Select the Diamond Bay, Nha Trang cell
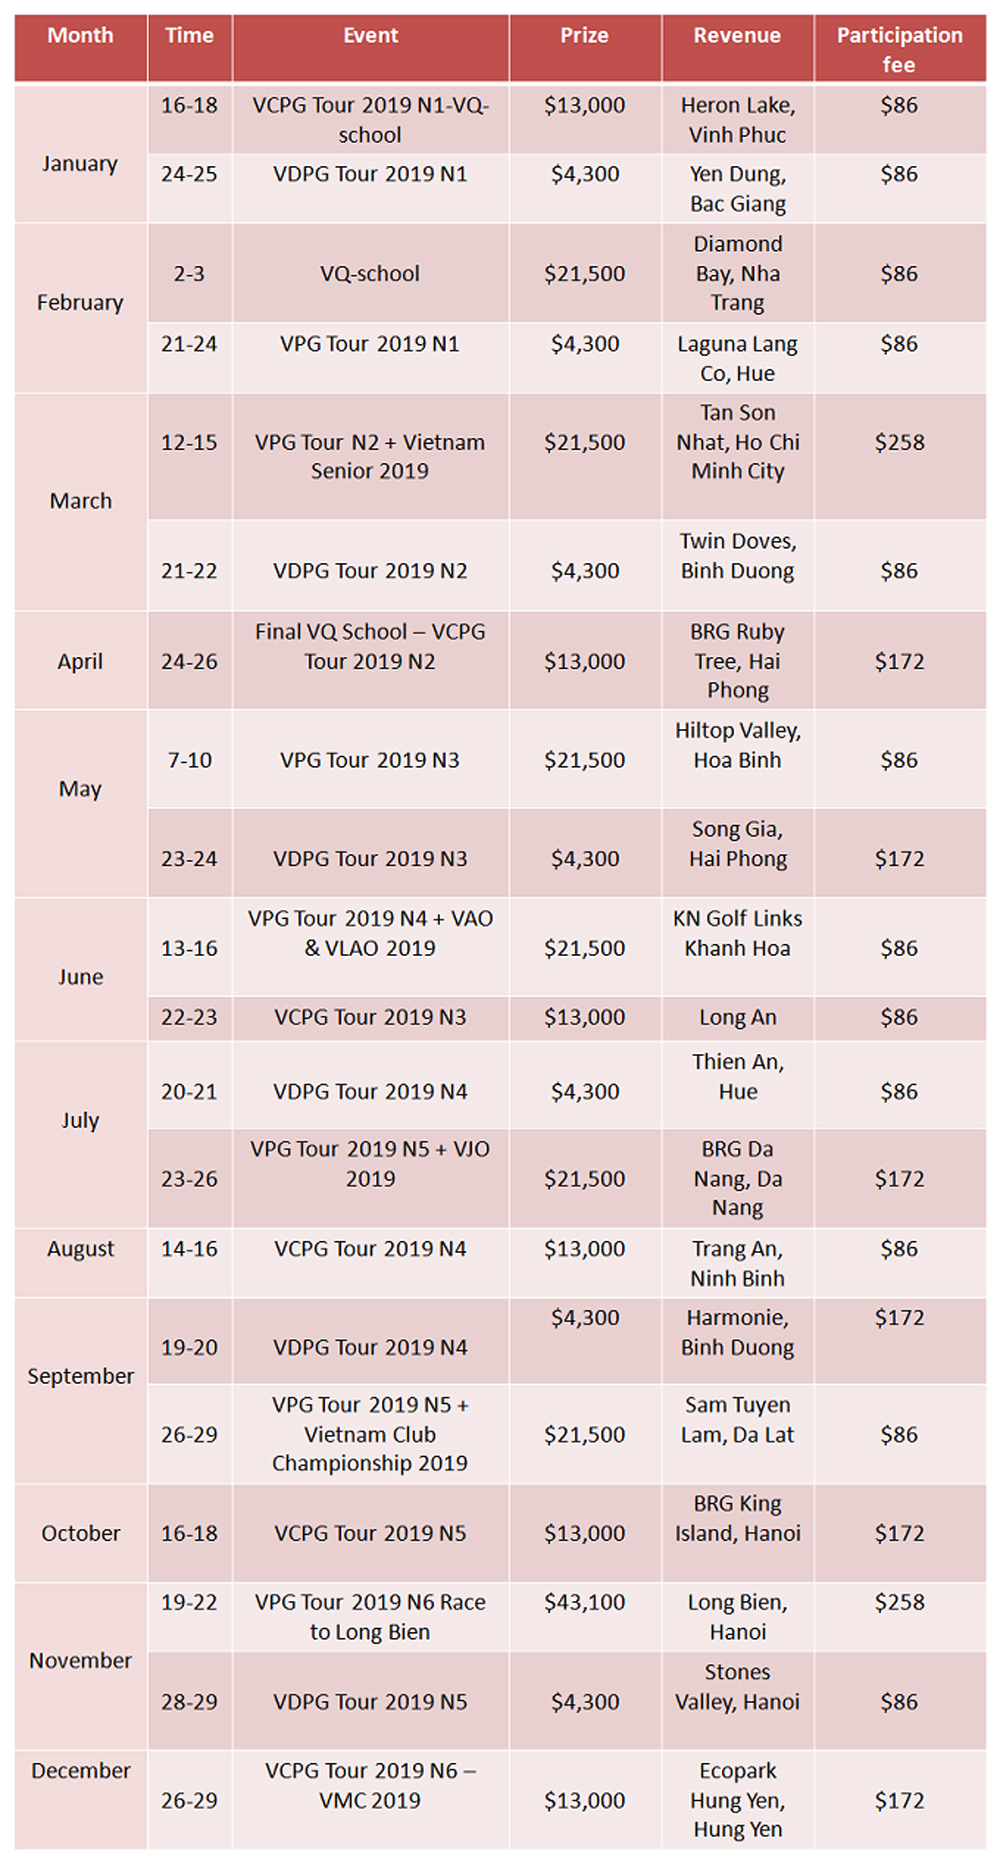The width and height of the screenshot is (1000, 1863). (x=738, y=273)
